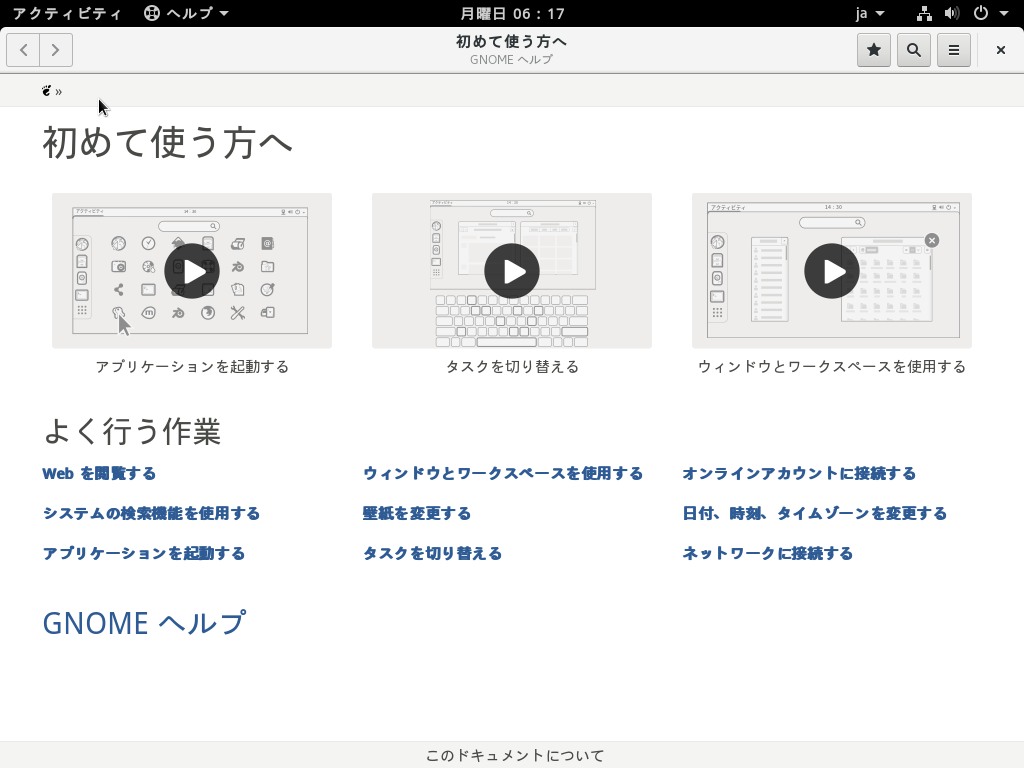Click the network status icon

924,13
